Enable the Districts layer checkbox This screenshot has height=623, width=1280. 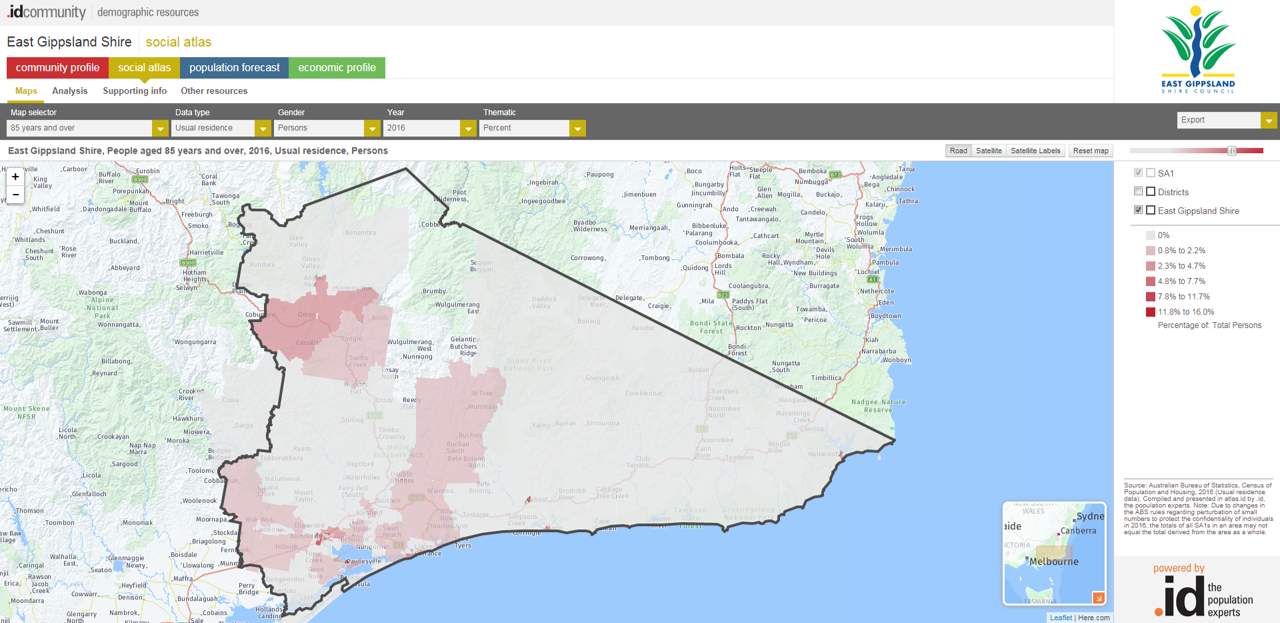click(1138, 191)
